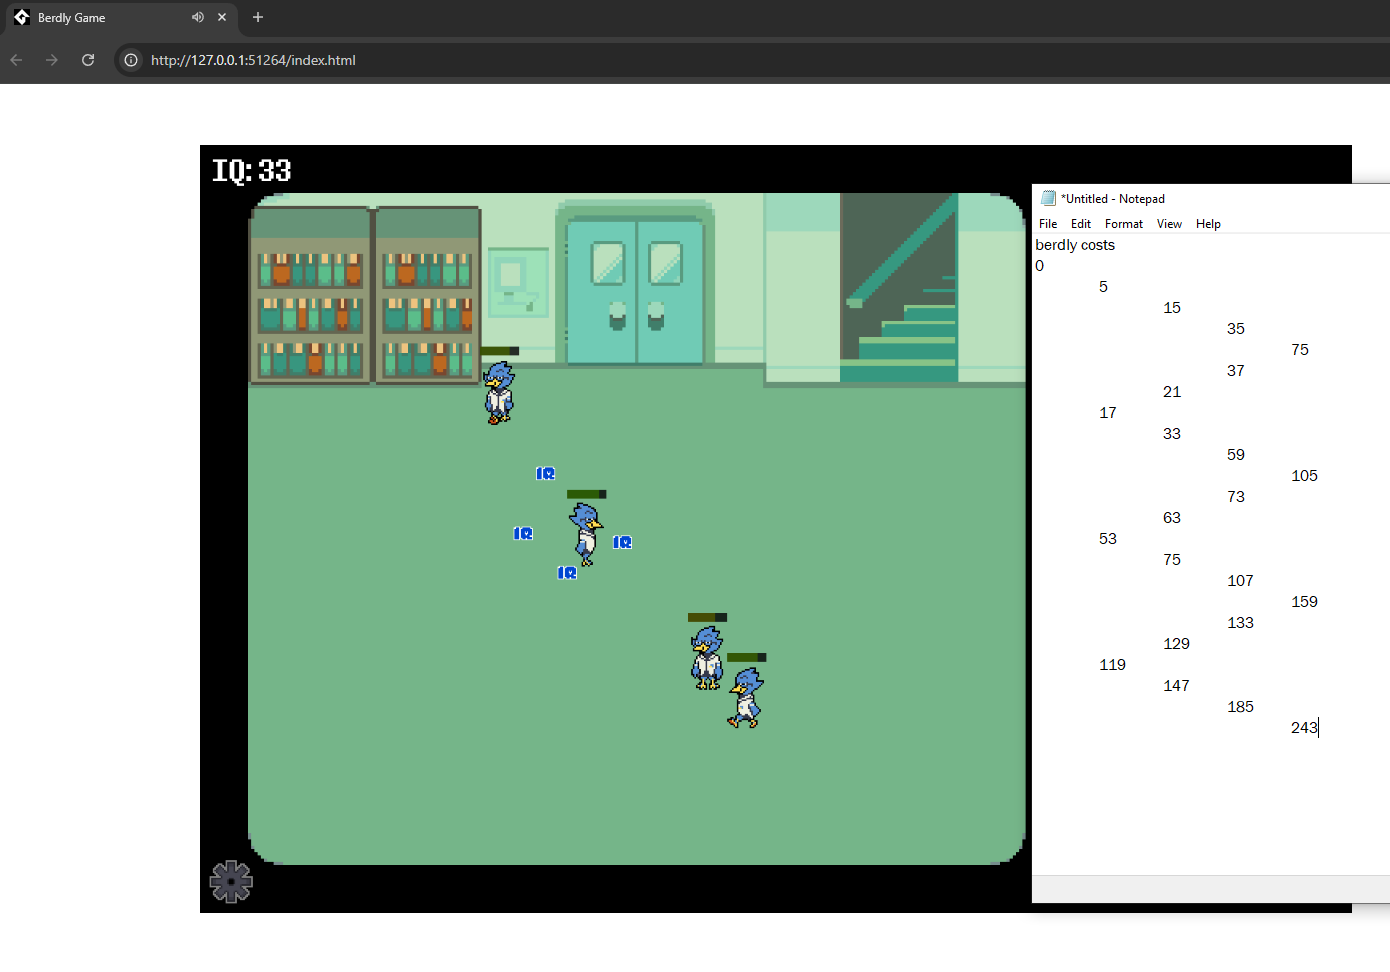Place cursor at '105' in Notepad
This screenshot has width=1390, height=972.
[1305, 476]
